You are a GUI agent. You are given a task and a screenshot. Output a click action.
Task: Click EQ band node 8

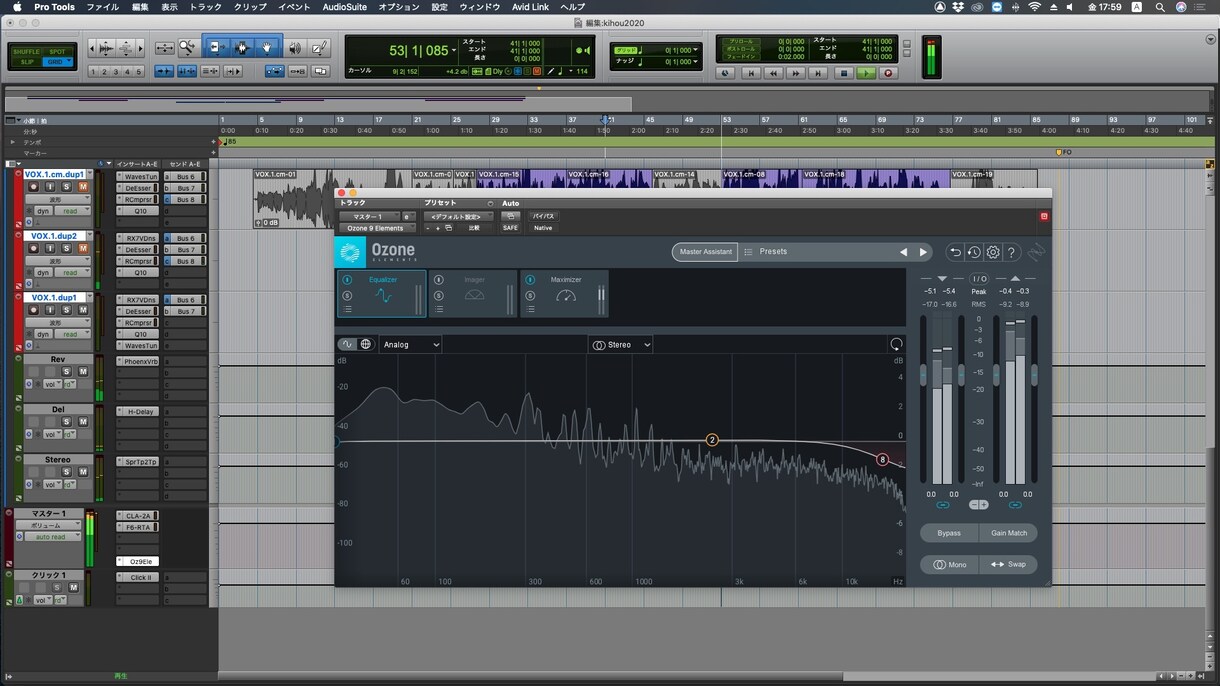[x=882, y=460]
